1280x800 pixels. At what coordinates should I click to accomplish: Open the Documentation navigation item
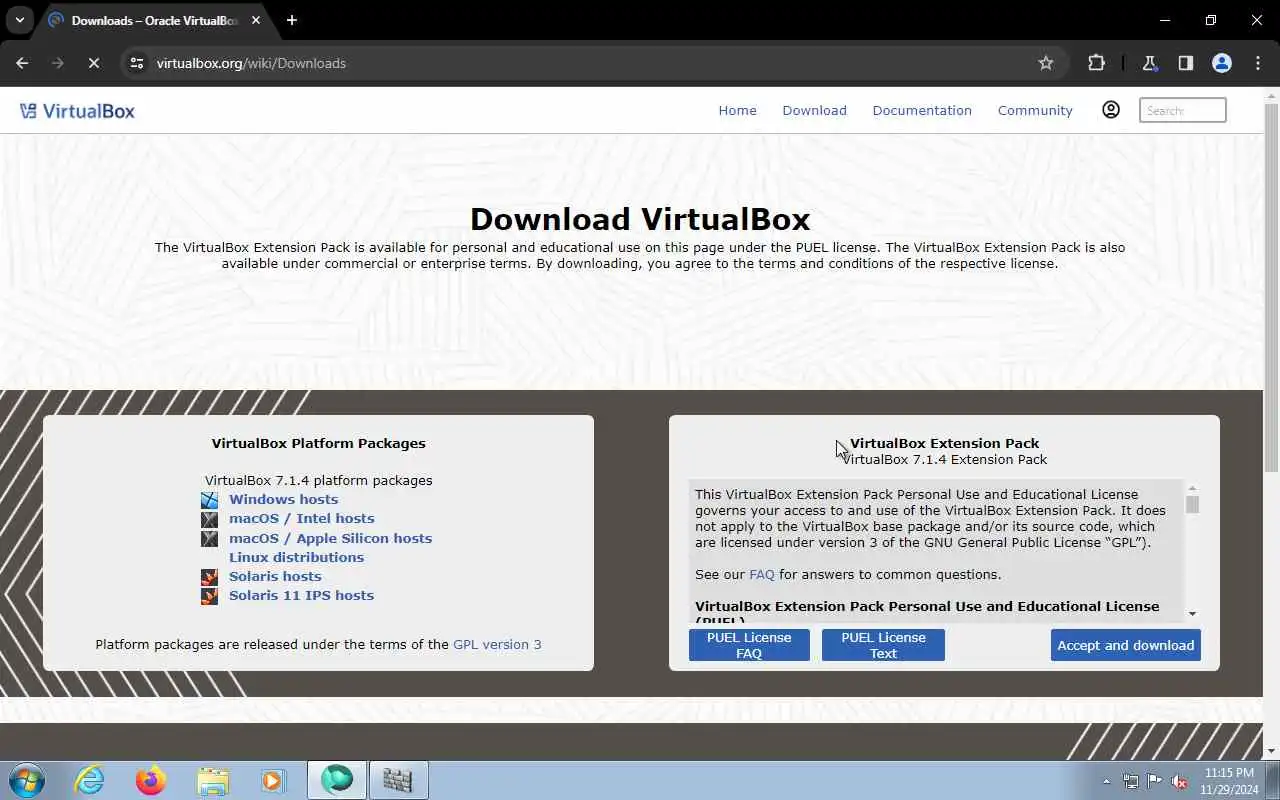coord(922,111)
